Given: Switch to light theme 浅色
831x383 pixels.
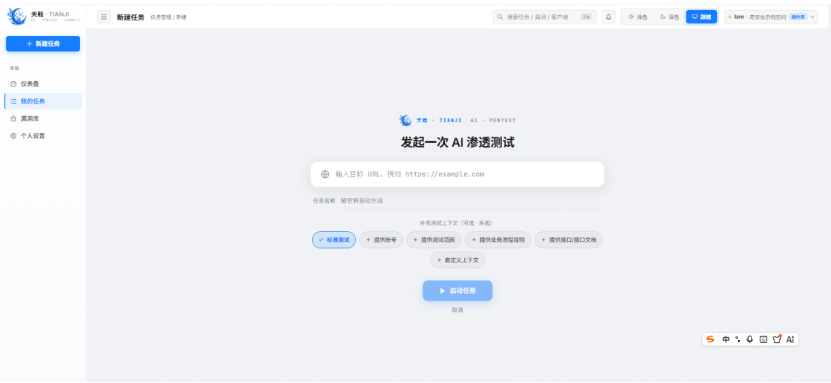Looking at the screenshot, I should [x=638, y=17].
